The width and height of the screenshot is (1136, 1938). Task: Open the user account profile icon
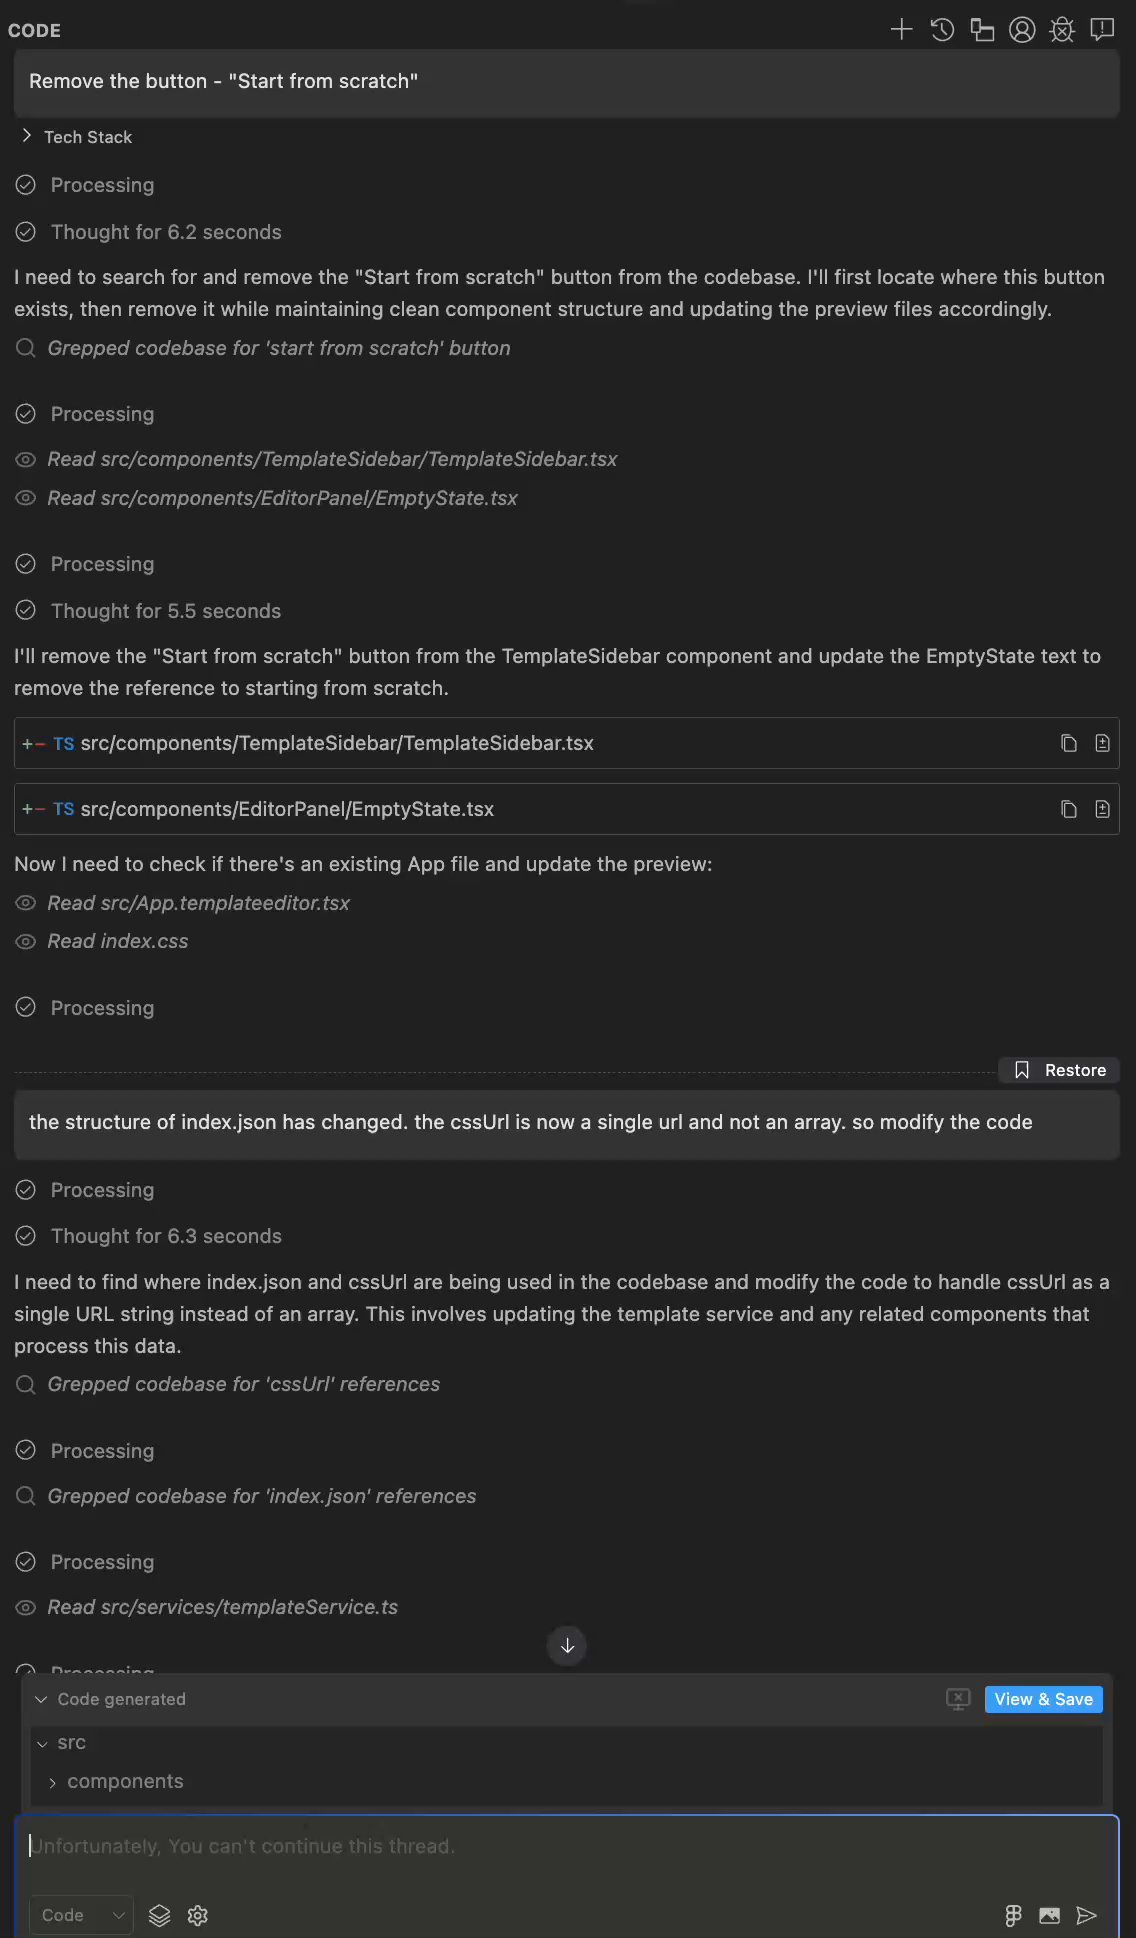point(1022,30)
